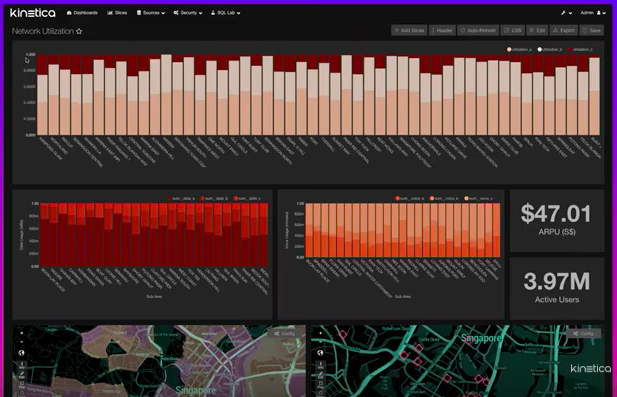Click the 3.97M Active Users value
The image size is (617, 397).
click(x=556, y=281)
